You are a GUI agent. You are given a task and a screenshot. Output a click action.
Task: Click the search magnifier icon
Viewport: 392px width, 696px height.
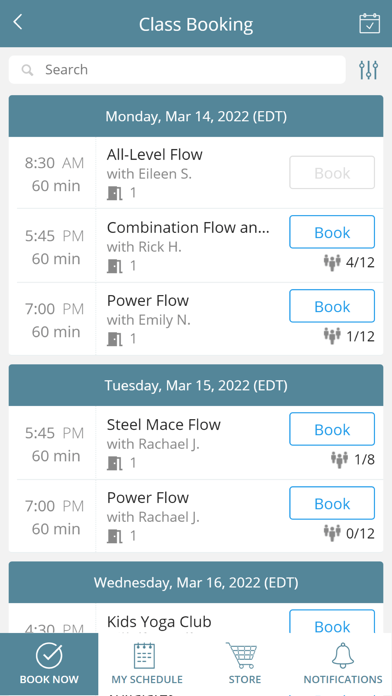click(28, 70)
